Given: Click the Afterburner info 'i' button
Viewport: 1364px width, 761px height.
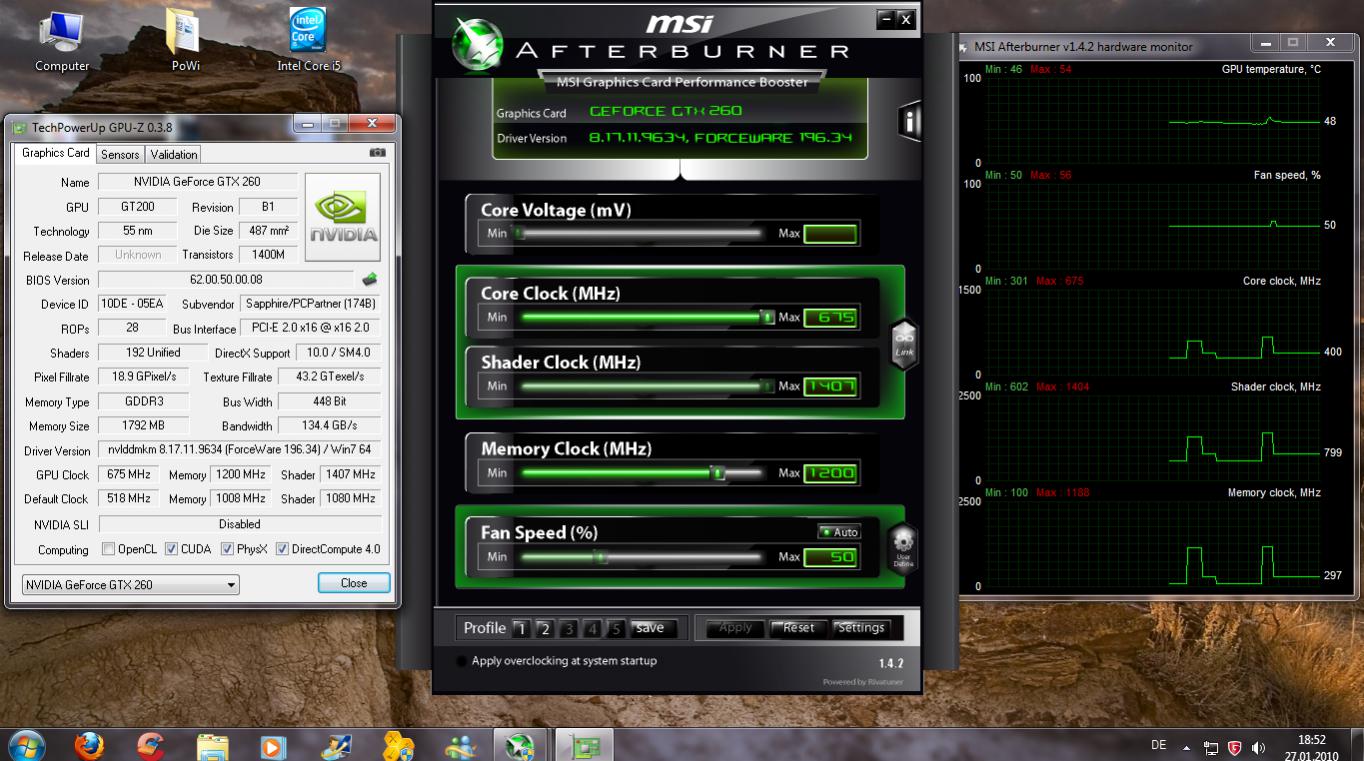Looking at the screenshot, I should [909, 122].
